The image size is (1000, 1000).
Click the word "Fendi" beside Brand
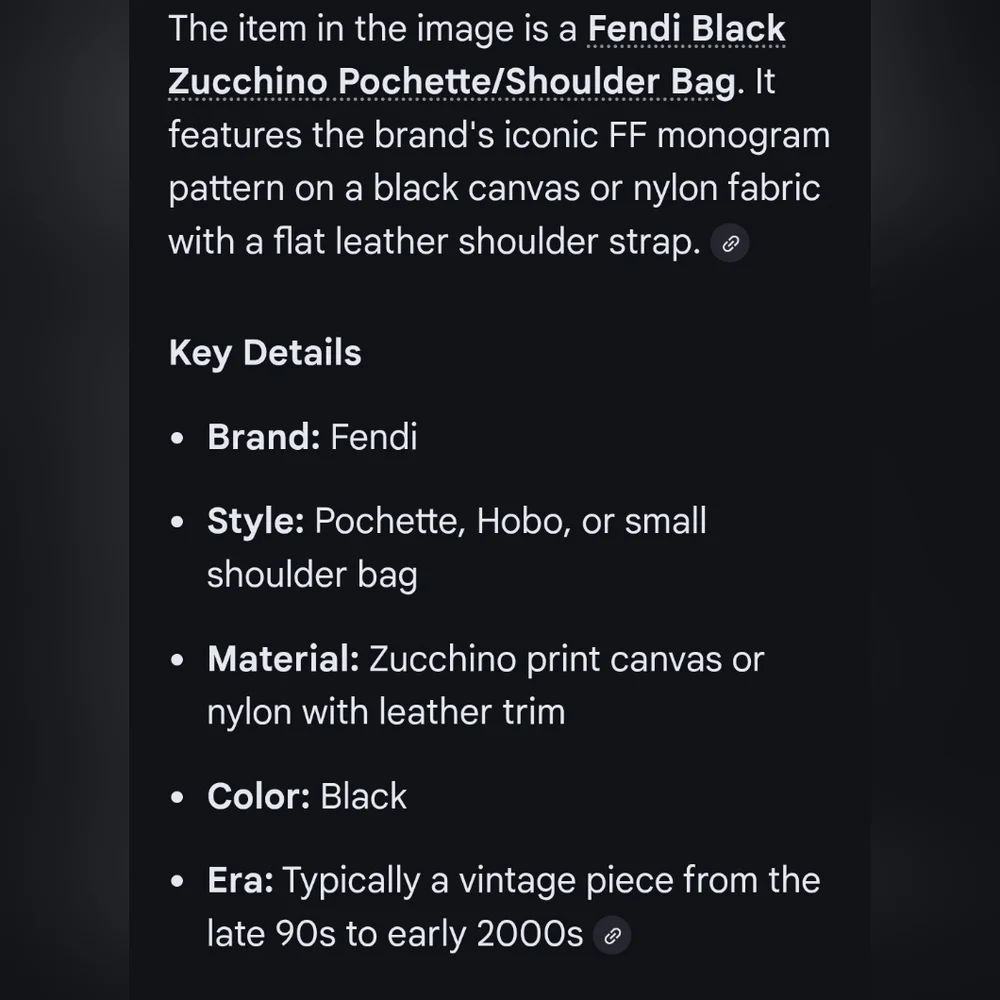click(x=373, y=437)
